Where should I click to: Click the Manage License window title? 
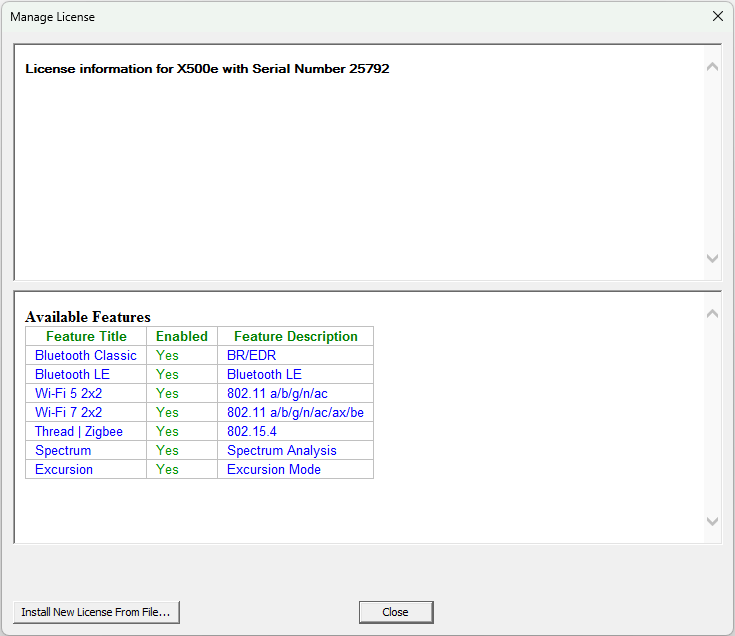pyautogui.click(x=52, y=17)
